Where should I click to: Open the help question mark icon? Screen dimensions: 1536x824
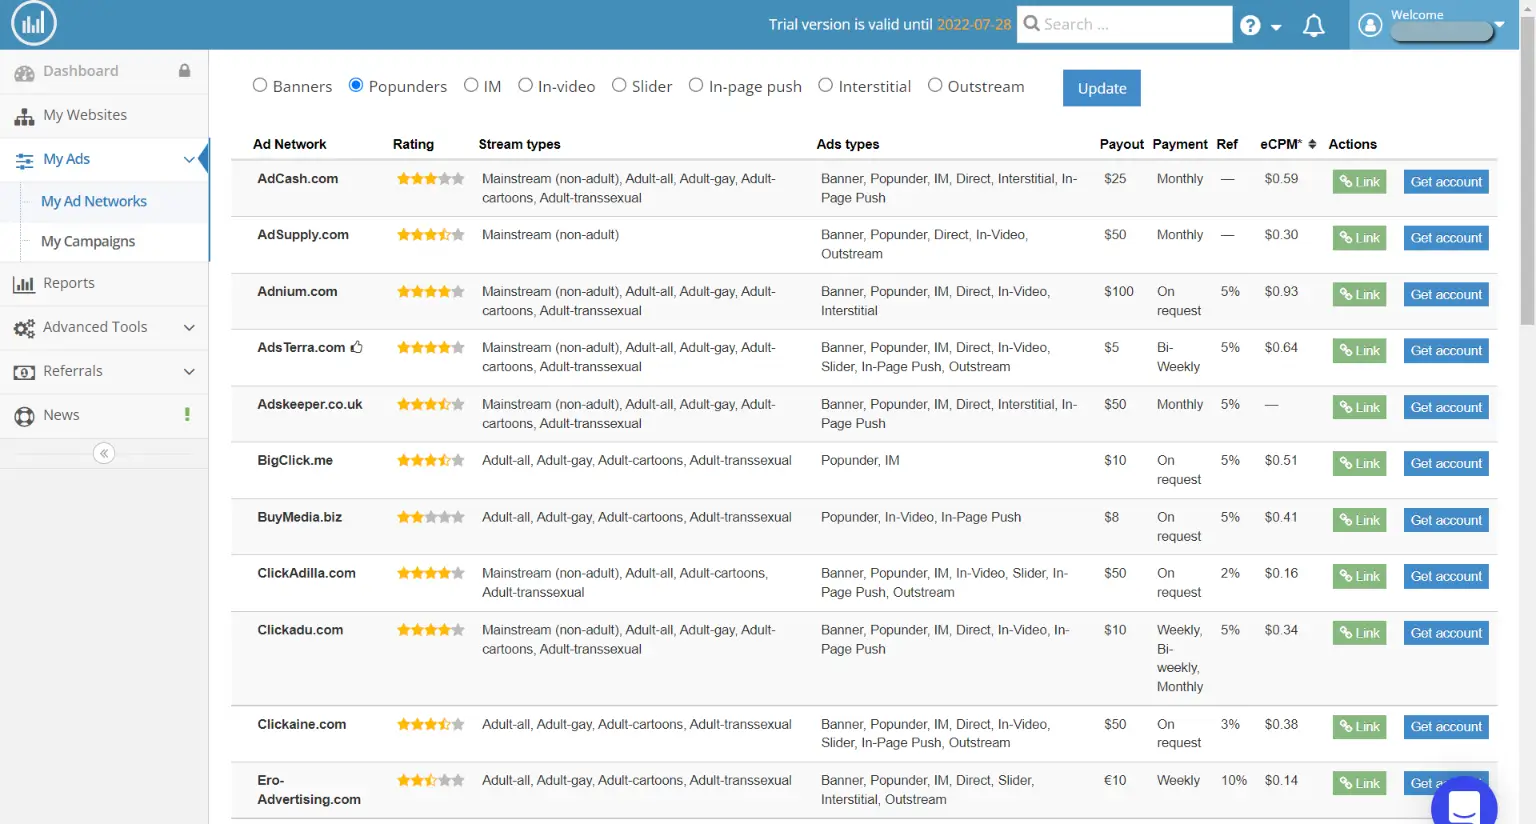point(1250,26)
